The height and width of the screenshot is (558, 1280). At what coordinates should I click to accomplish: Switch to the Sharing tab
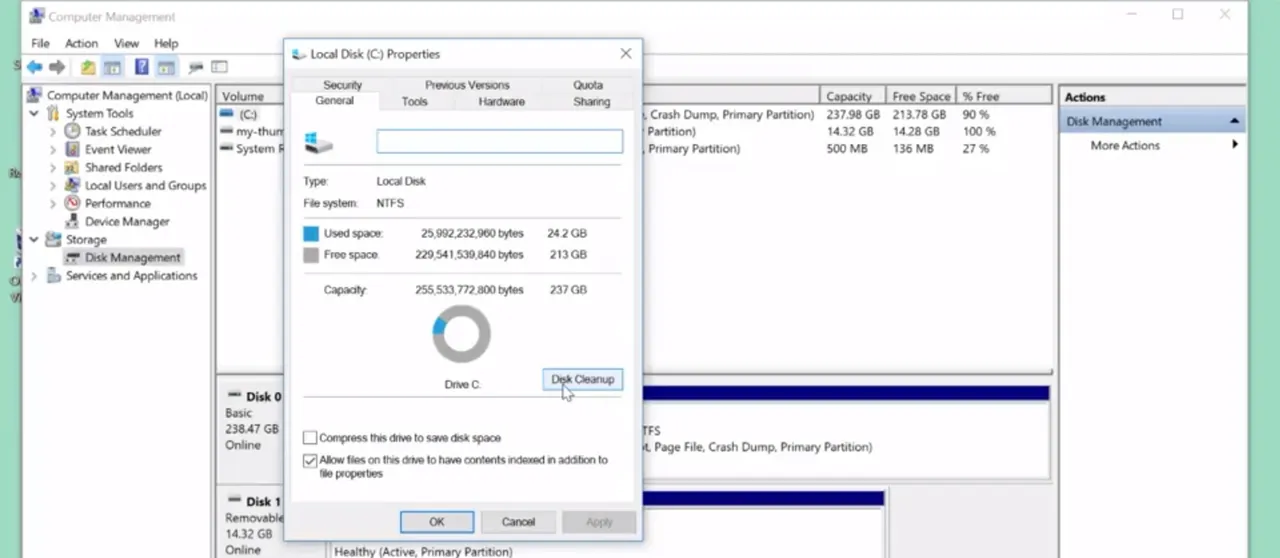click(x=592, y=101)
